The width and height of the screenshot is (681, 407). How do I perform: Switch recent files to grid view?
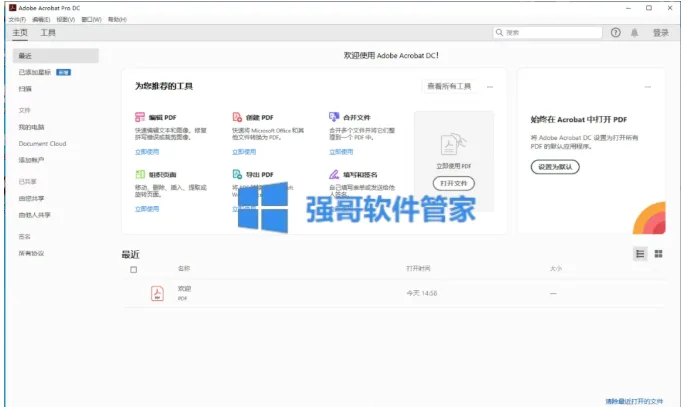click(x=658, y=254)
